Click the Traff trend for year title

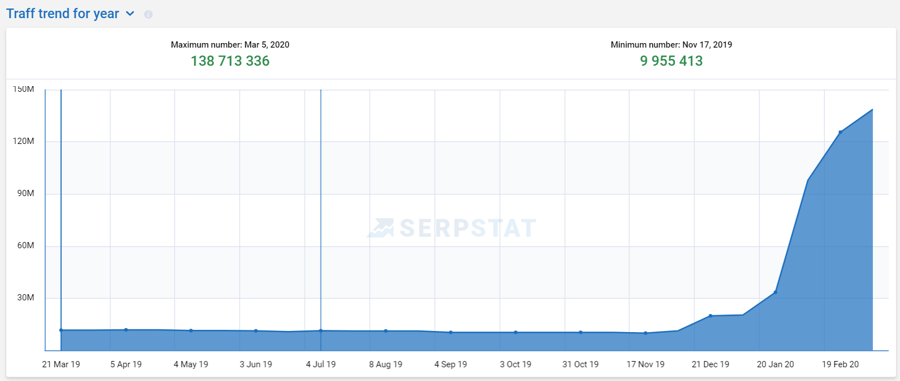click(63, 14)
